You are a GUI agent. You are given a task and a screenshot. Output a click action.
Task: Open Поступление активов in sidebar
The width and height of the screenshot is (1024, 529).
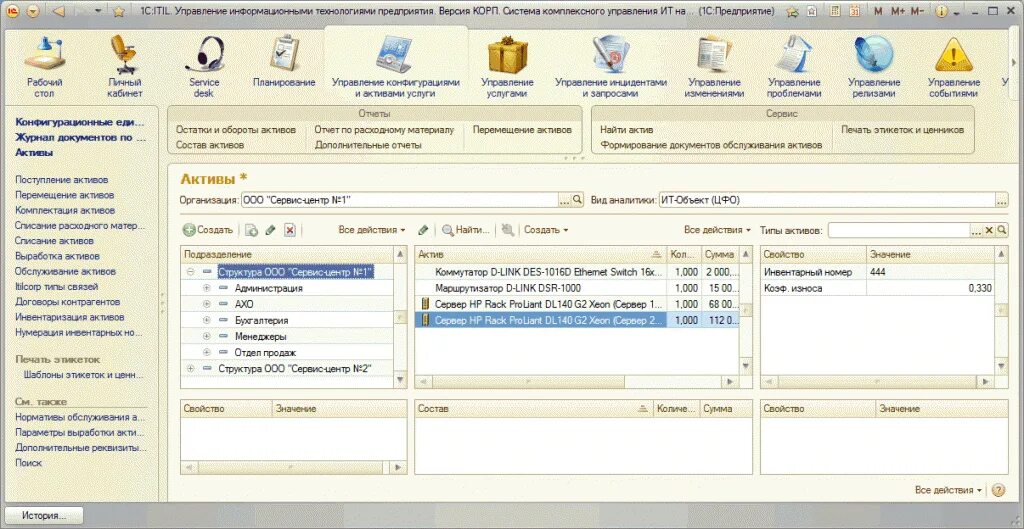62,180
